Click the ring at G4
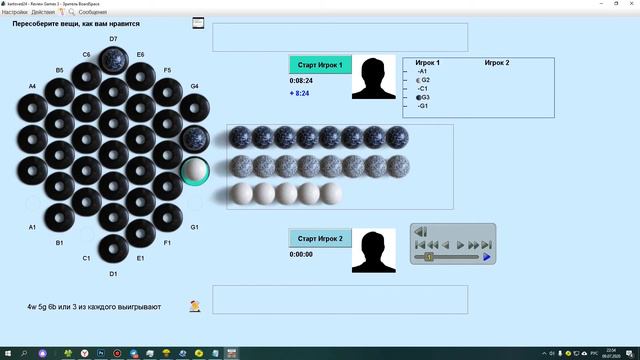This screenshot has width=640, height=360. [x=195, y=108]
